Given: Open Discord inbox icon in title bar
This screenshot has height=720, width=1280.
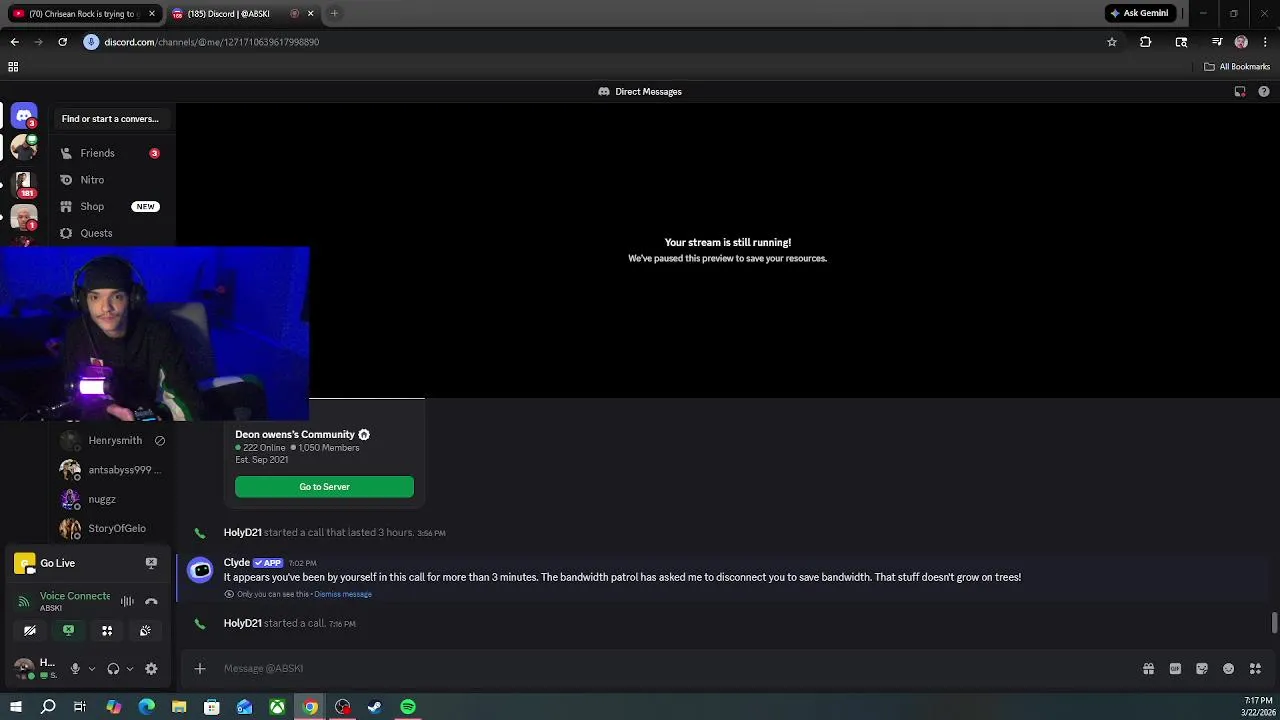Looking at the screenshot, I should pyautogui.click(x=1240, y=91).
